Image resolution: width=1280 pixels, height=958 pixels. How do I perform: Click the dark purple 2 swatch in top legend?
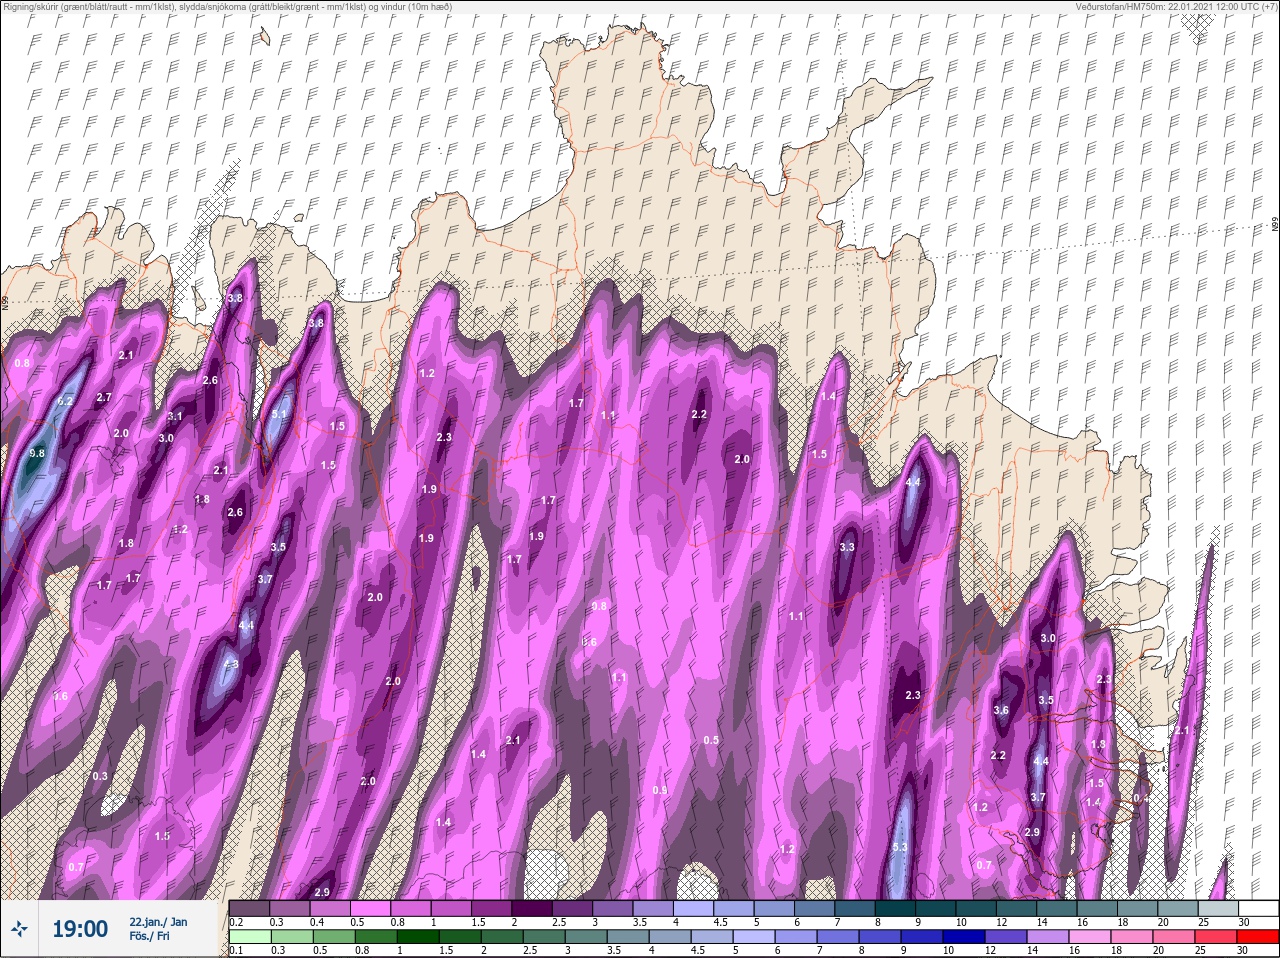[x=532, y=908]
